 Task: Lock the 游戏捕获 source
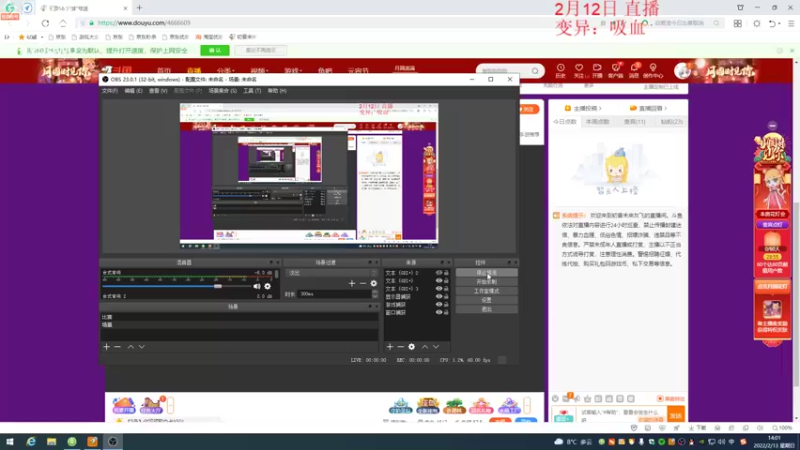(x=446, y=305)
